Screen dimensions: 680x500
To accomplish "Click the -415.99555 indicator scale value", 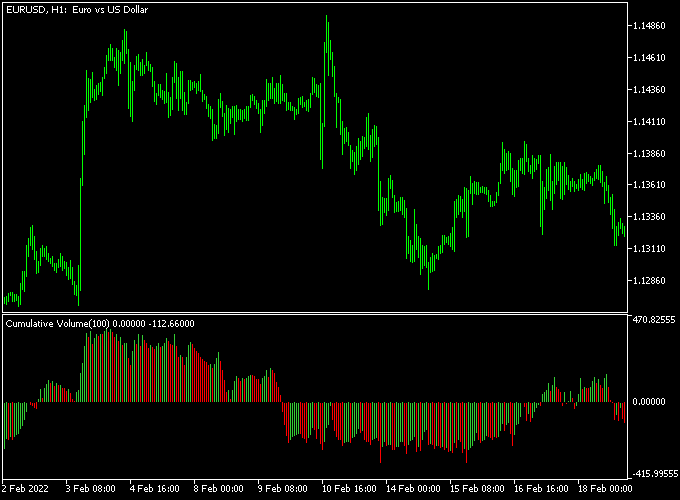I will (x=652, y=474).
